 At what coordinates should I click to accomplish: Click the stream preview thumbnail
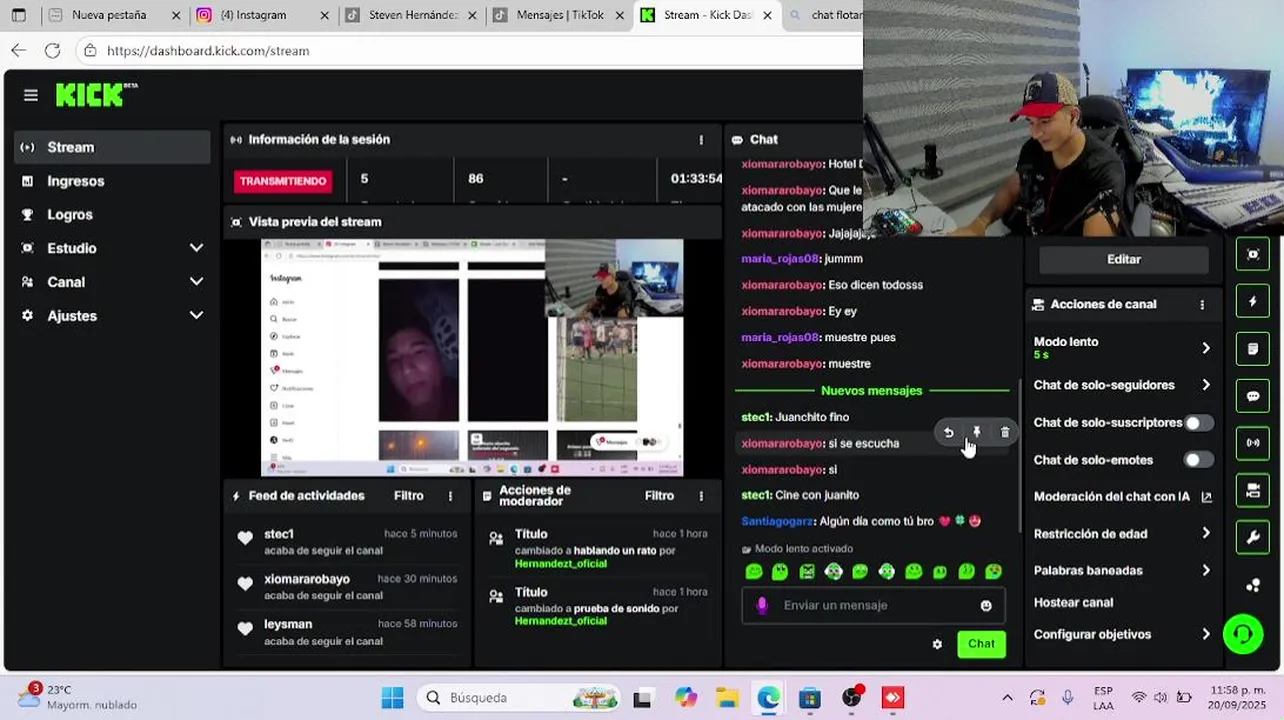point(472,357)
